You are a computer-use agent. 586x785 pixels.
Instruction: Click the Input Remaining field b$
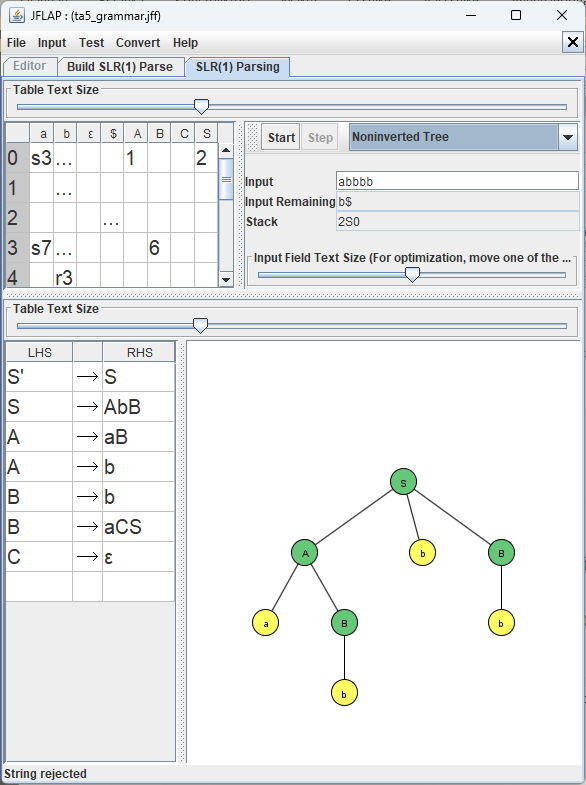coord(457,201)
